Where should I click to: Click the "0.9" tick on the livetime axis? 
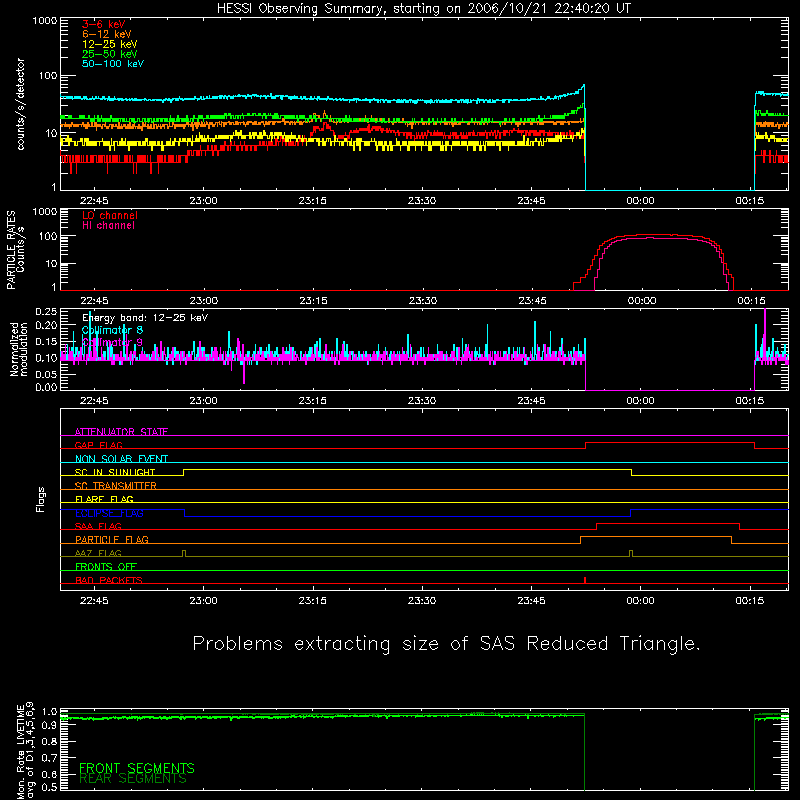49,726
